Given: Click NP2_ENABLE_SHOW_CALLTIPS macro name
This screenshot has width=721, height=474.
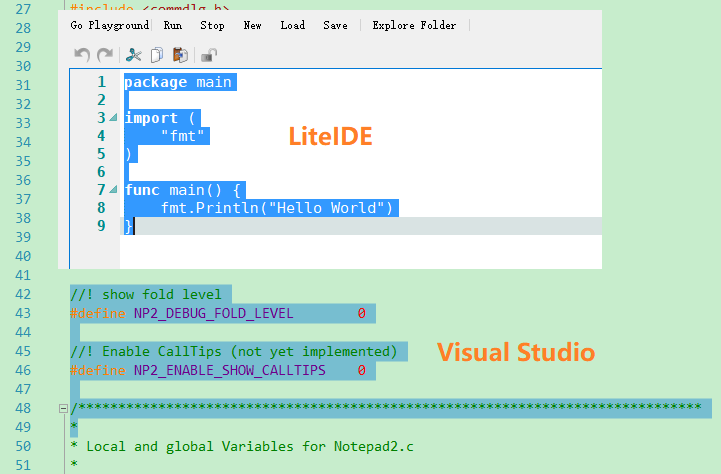Looking at the screenshot, I should click(229, 371).
